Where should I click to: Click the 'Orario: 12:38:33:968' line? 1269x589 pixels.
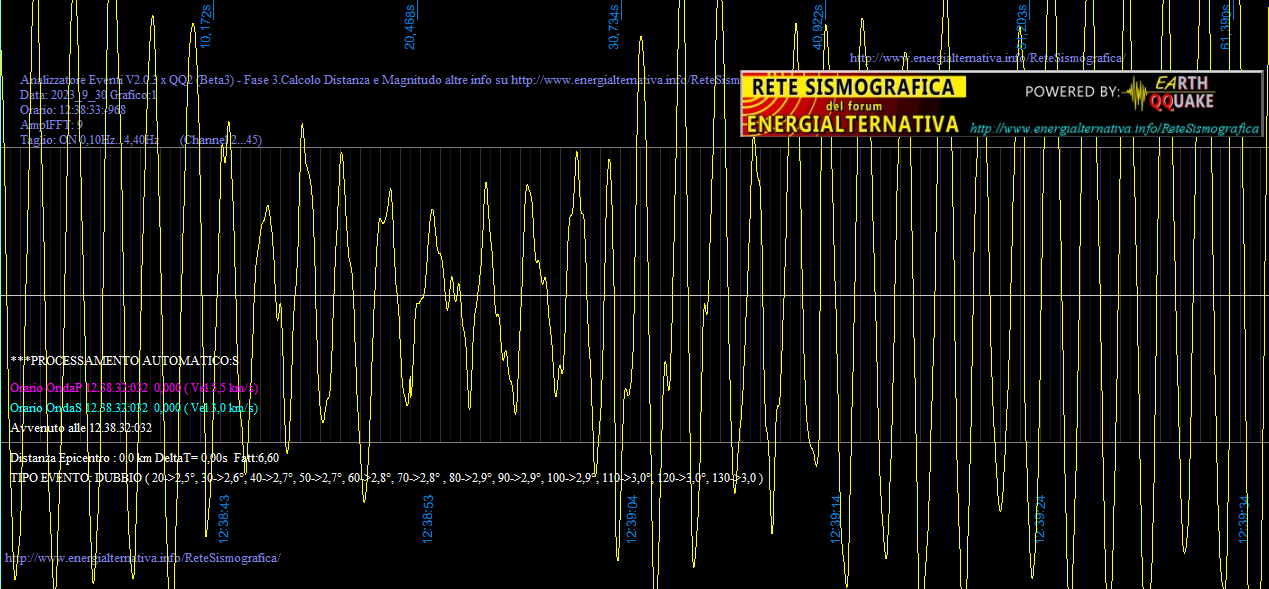(73, 110)
